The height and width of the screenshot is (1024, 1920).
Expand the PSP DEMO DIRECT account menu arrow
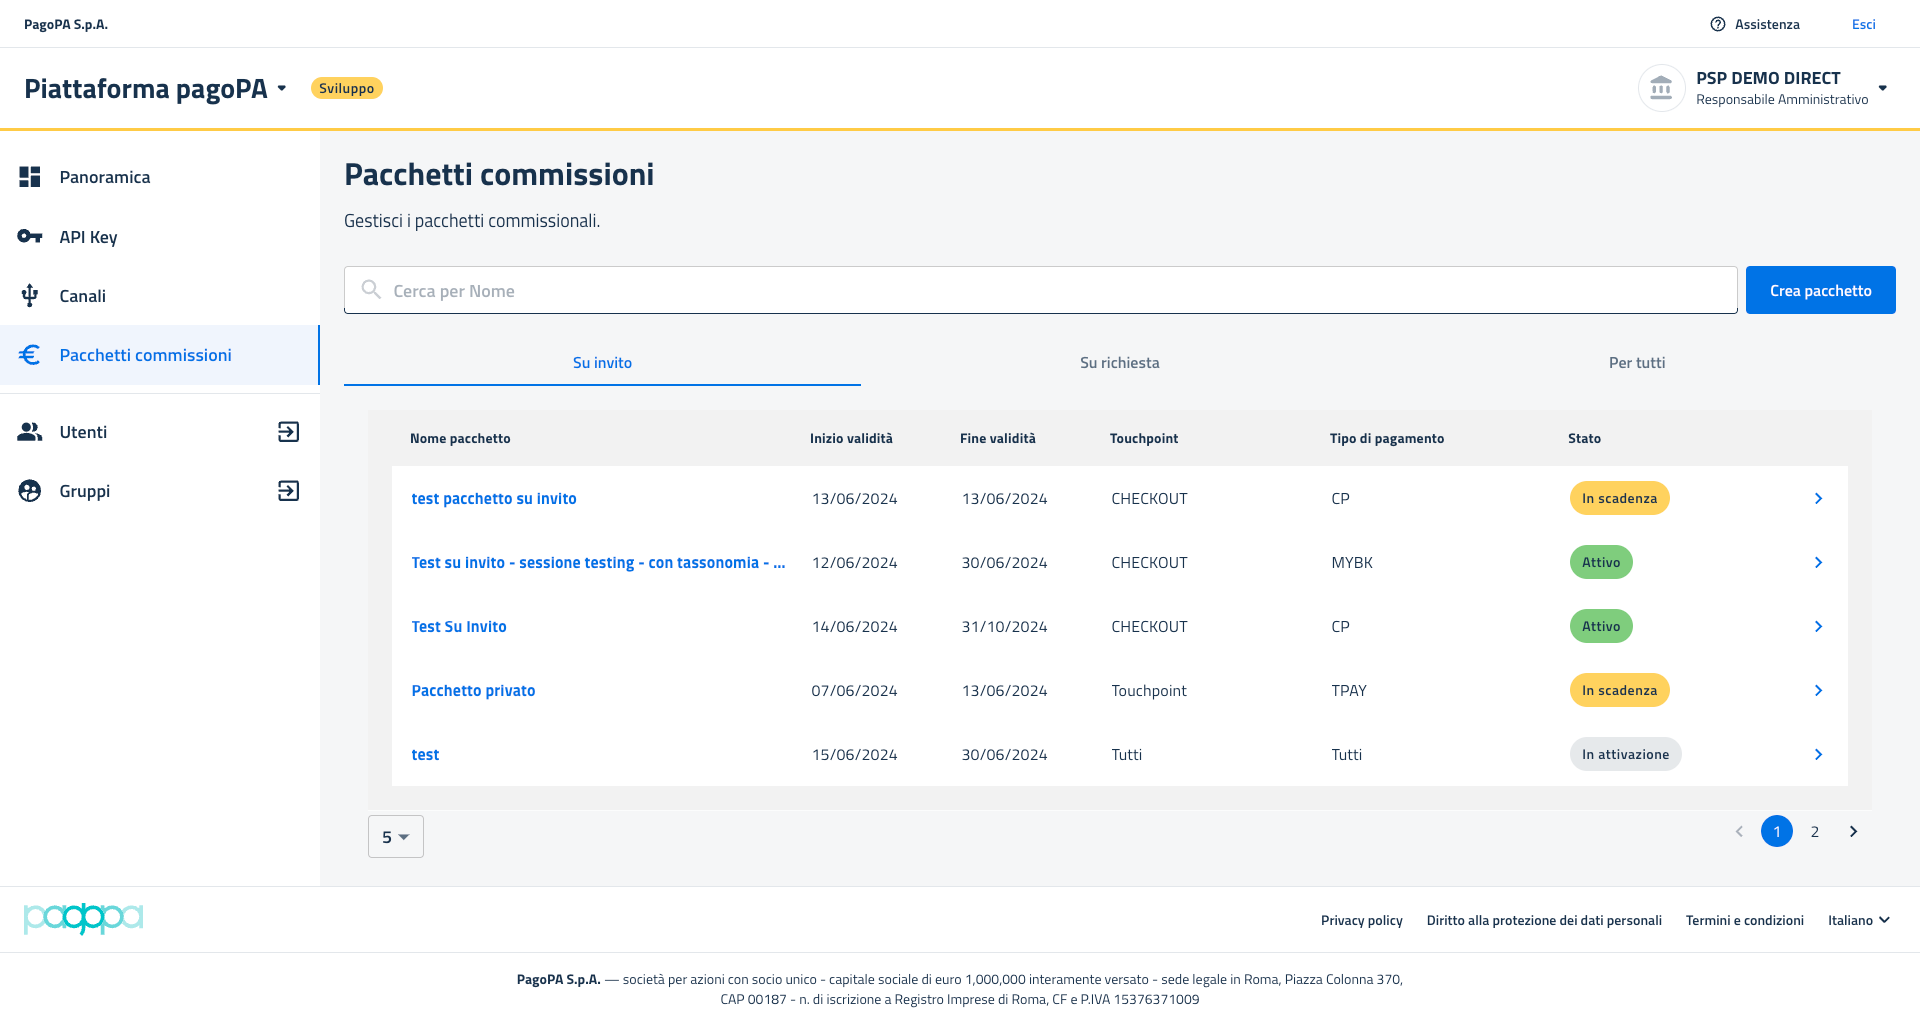(x=1882, y=88)
